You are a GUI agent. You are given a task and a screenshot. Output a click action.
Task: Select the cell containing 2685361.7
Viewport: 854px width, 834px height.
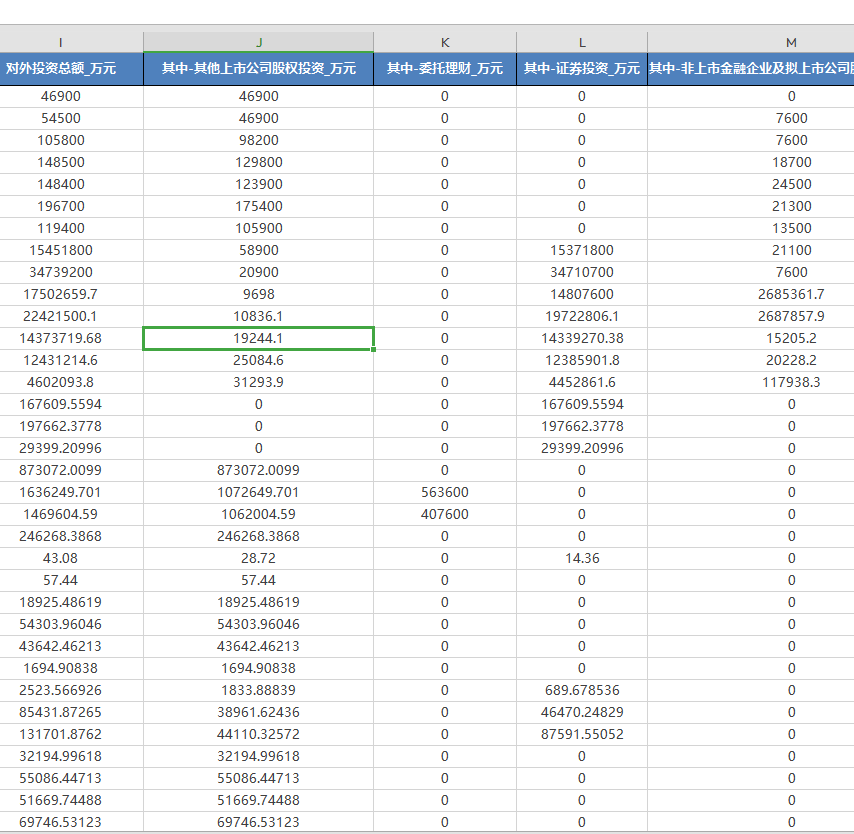pyautogui.click(x=791, y=294)
